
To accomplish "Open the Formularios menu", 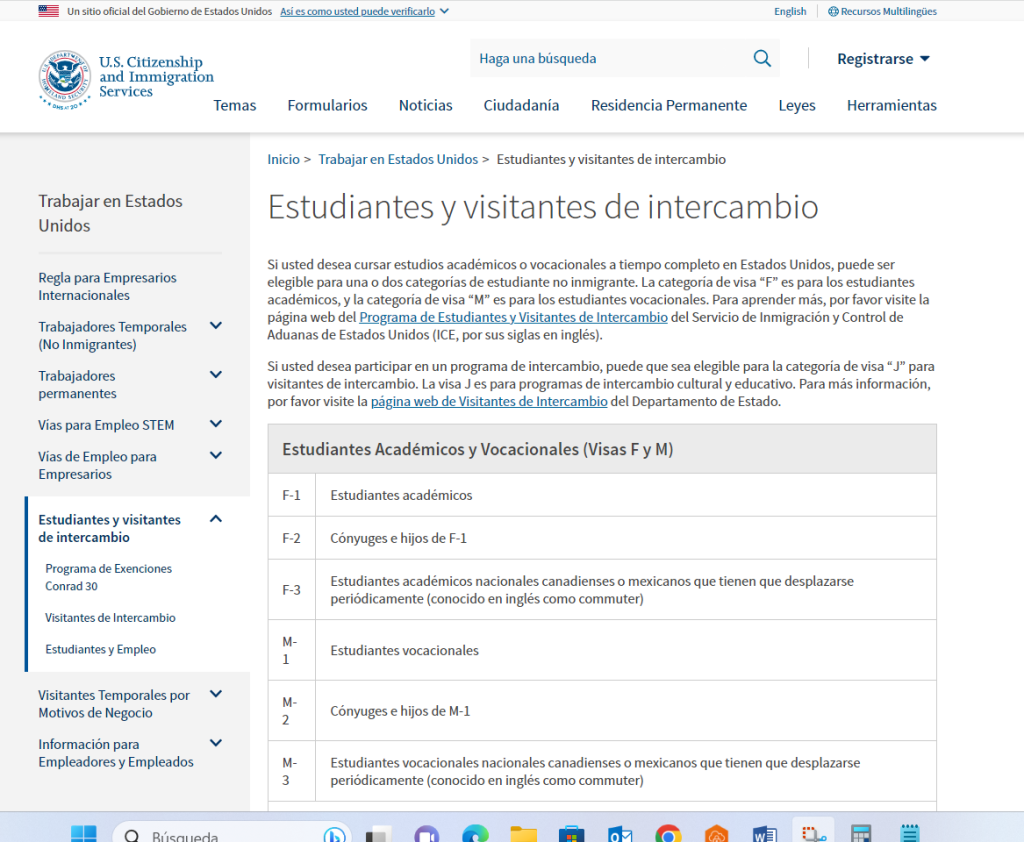I will pyautogui.click(x=327, y=105).
